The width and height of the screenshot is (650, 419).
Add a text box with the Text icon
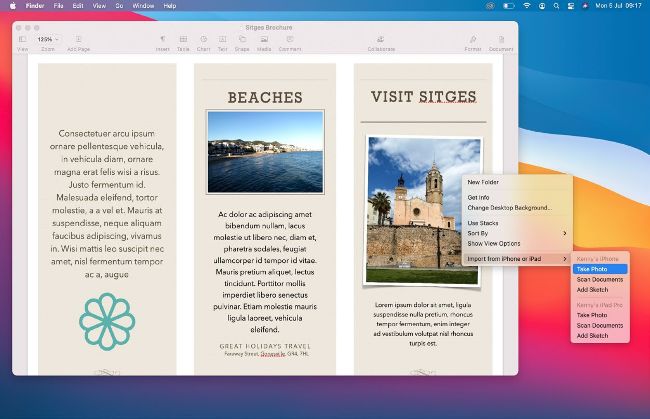[x=222, y=40]
